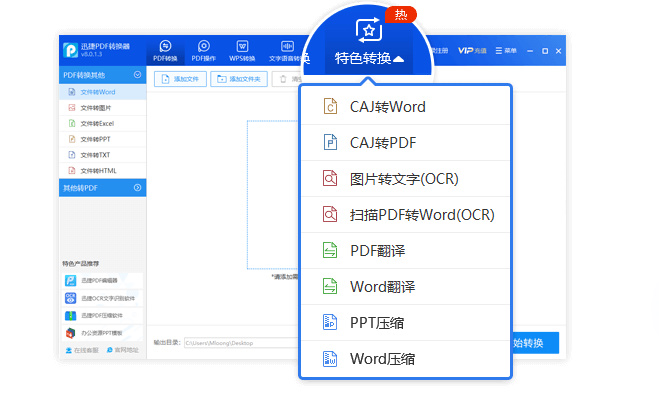
Task: Switch to the PDF操作 tab
Action: coord(203,51)
